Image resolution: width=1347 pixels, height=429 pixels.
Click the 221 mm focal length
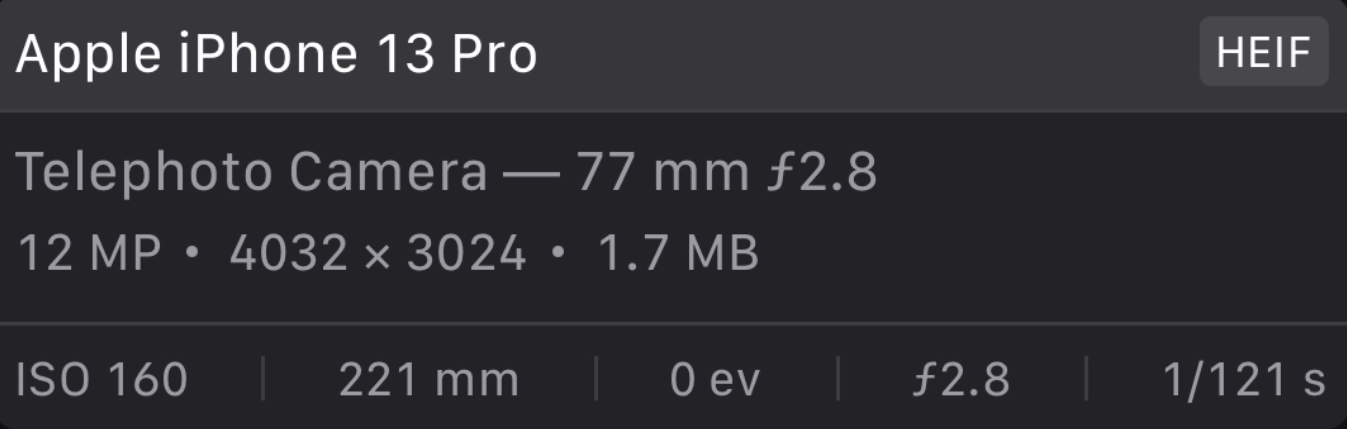[x=428, y=380]
